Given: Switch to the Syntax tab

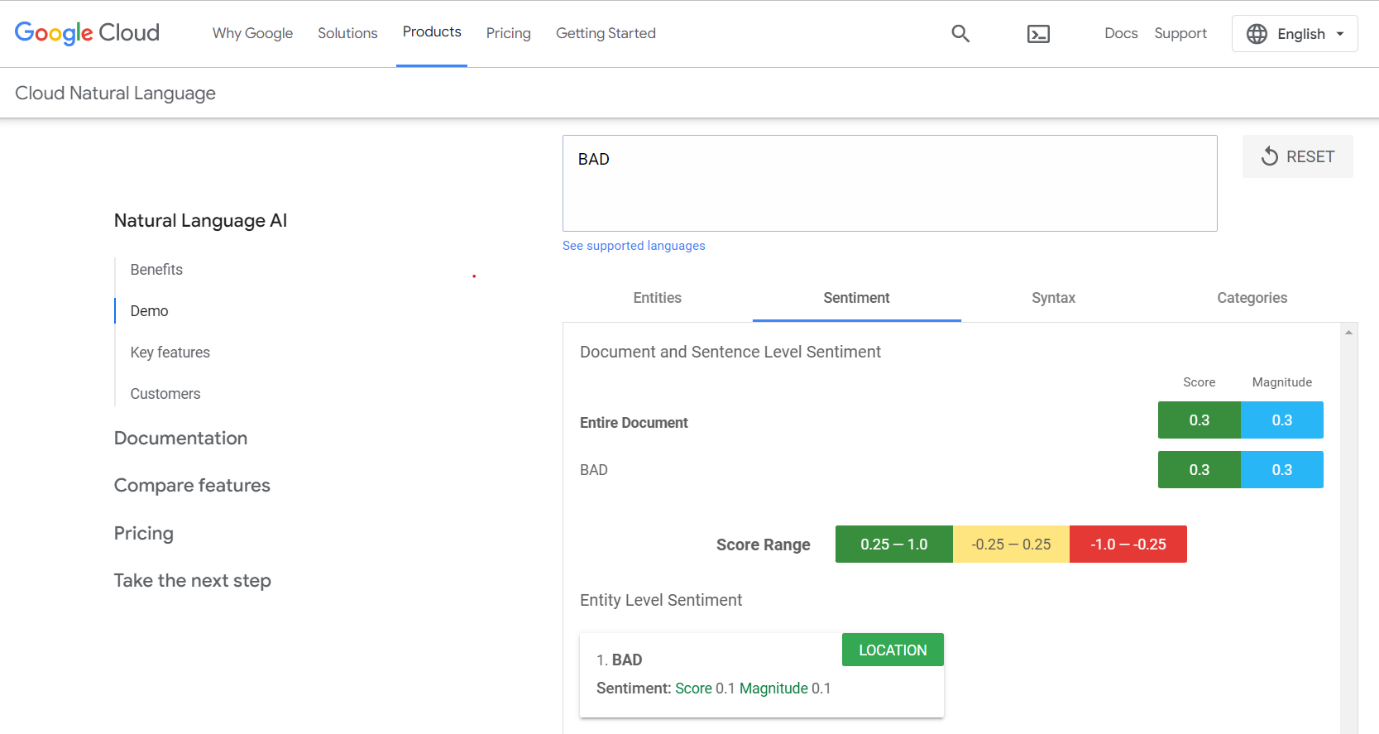Looking at the screenshot, I should (1053, 298).
